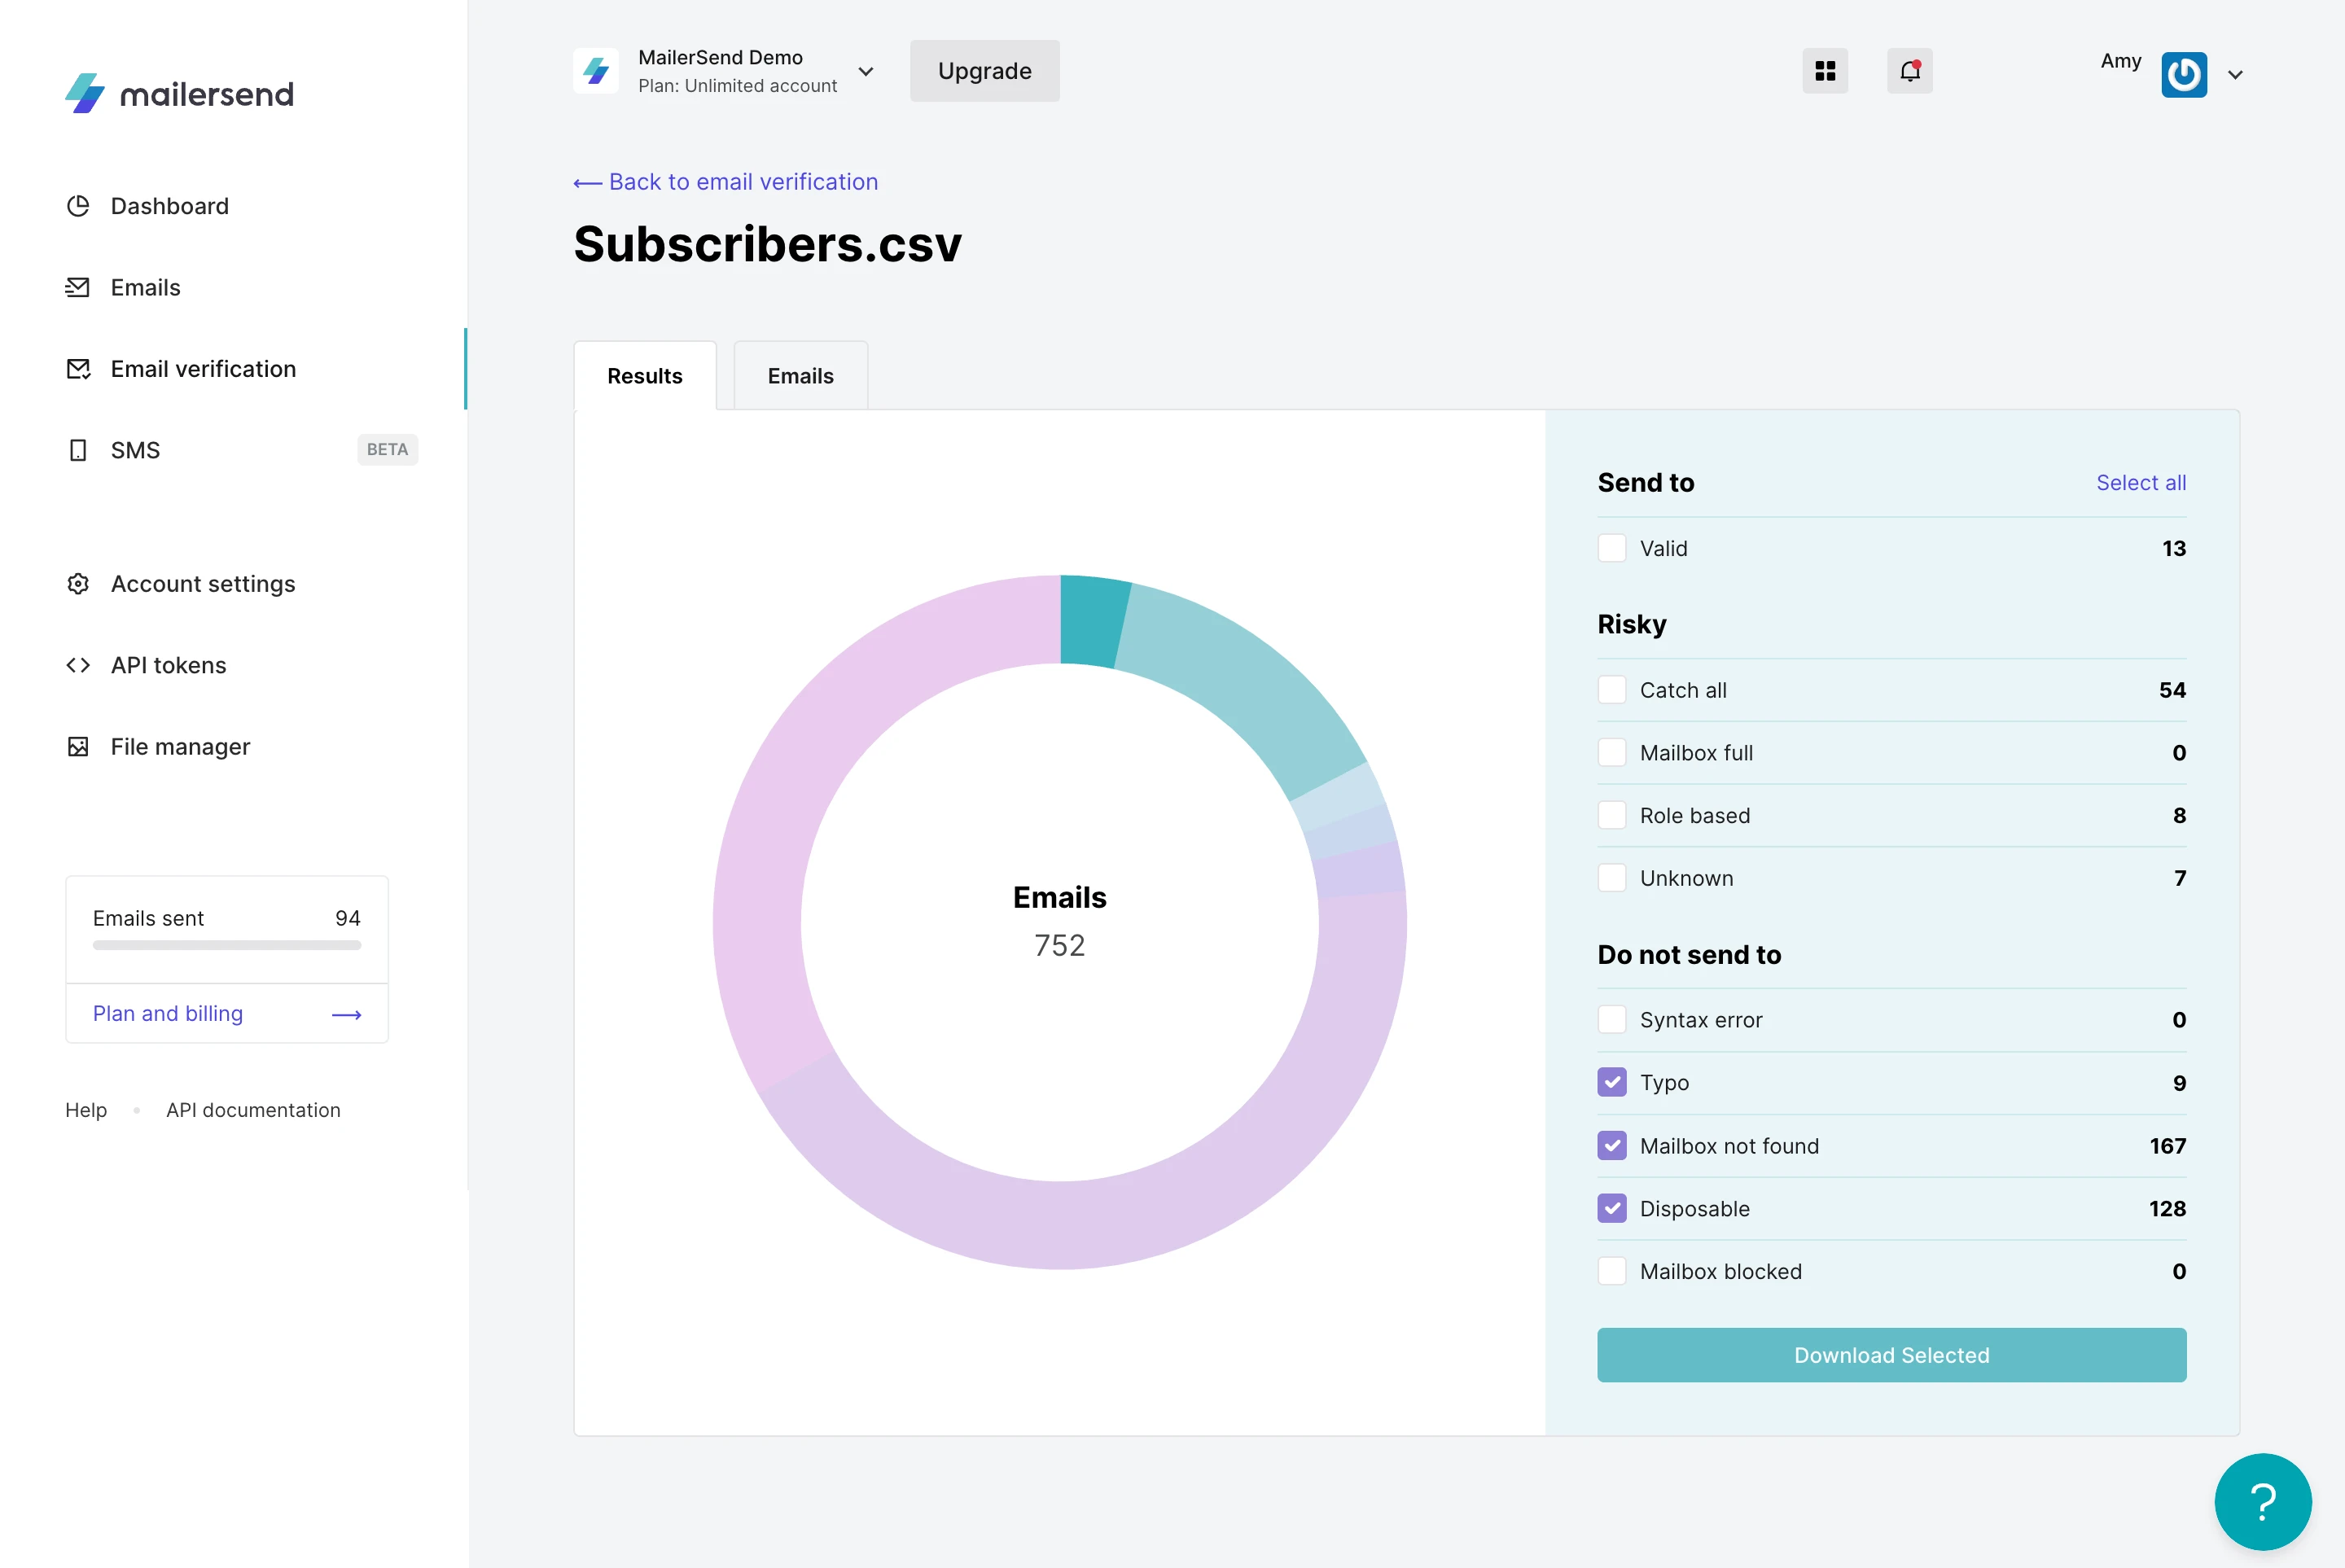Expand the MailerSend Demo account dropdown

click(x=866, y=72)
